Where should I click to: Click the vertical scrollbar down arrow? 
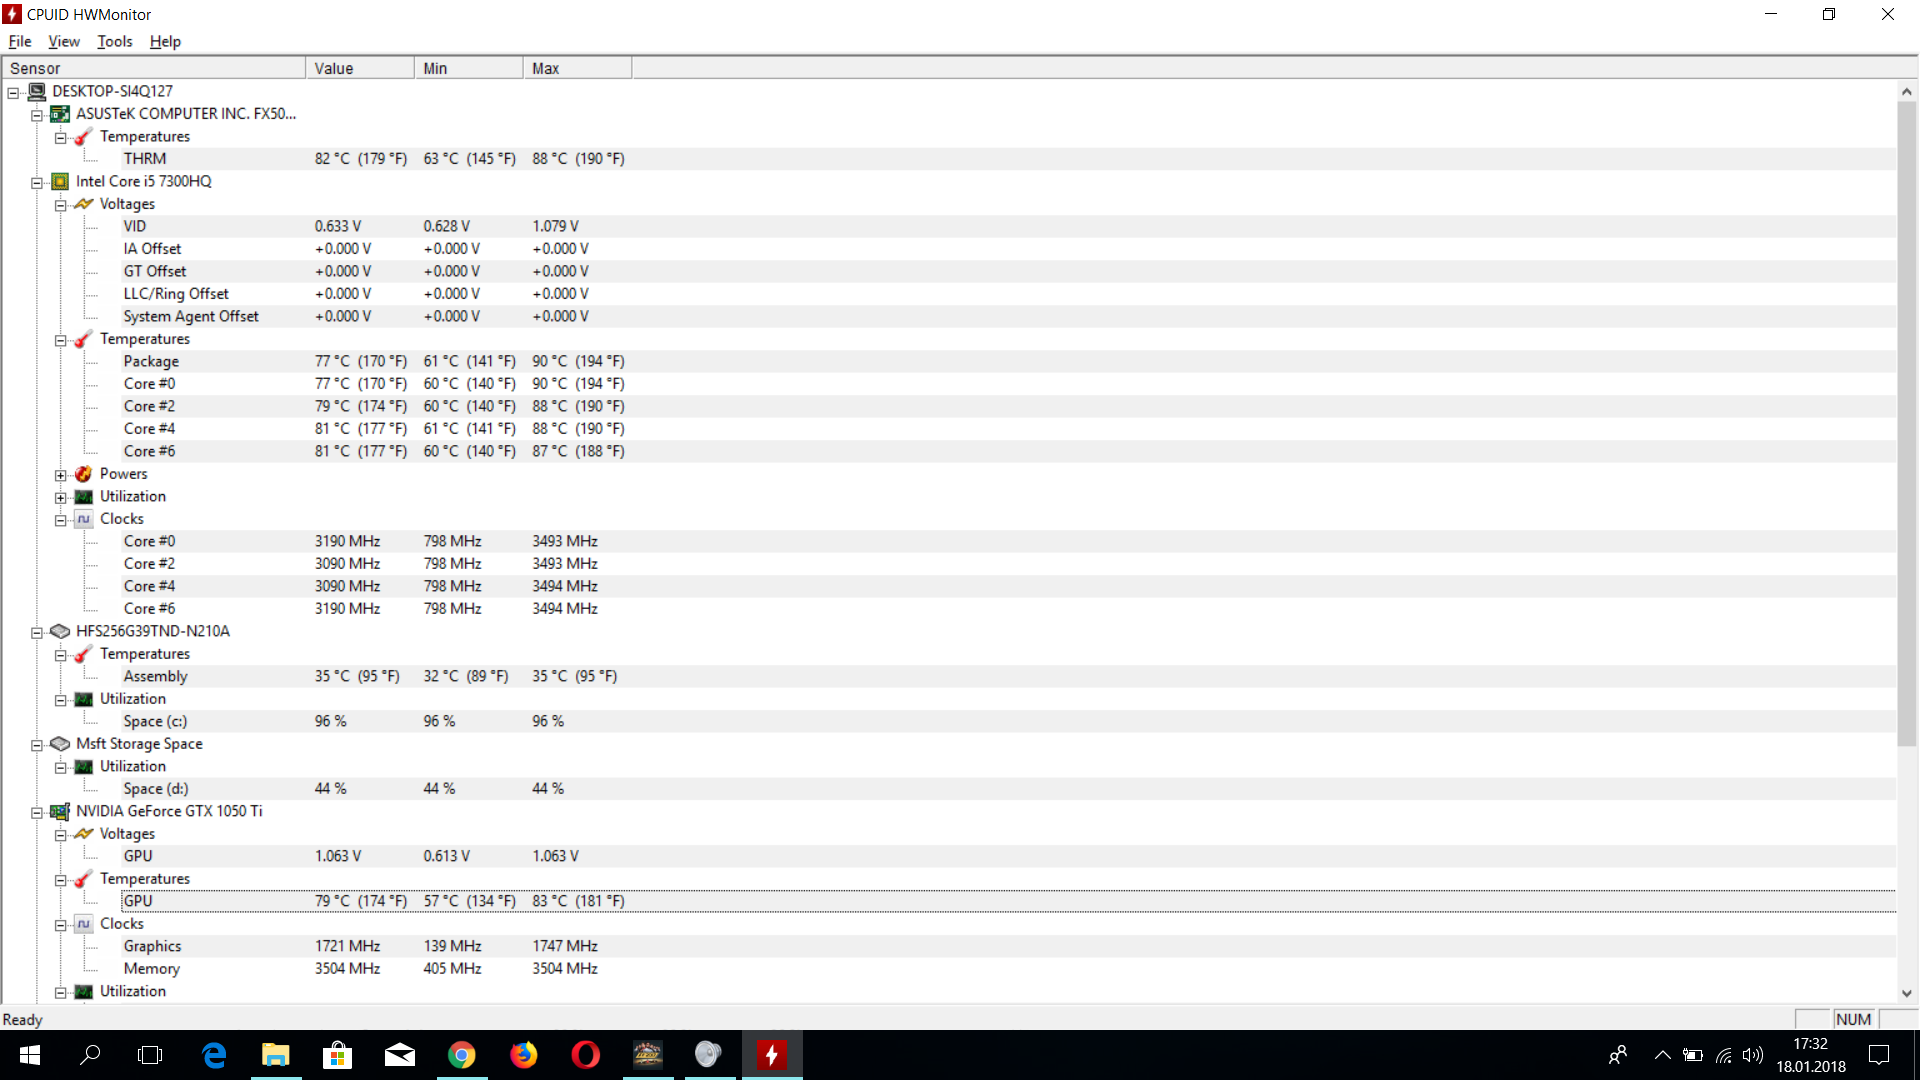click(1907, 993)
